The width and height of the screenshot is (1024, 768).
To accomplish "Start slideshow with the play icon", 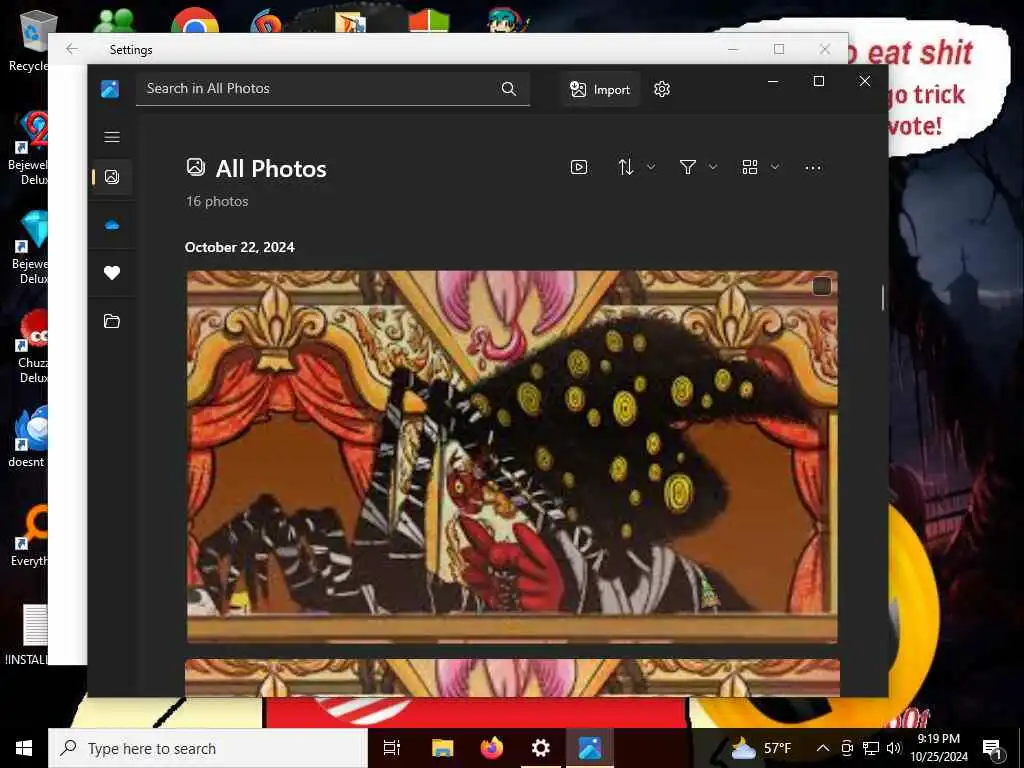I will (579, 167).
